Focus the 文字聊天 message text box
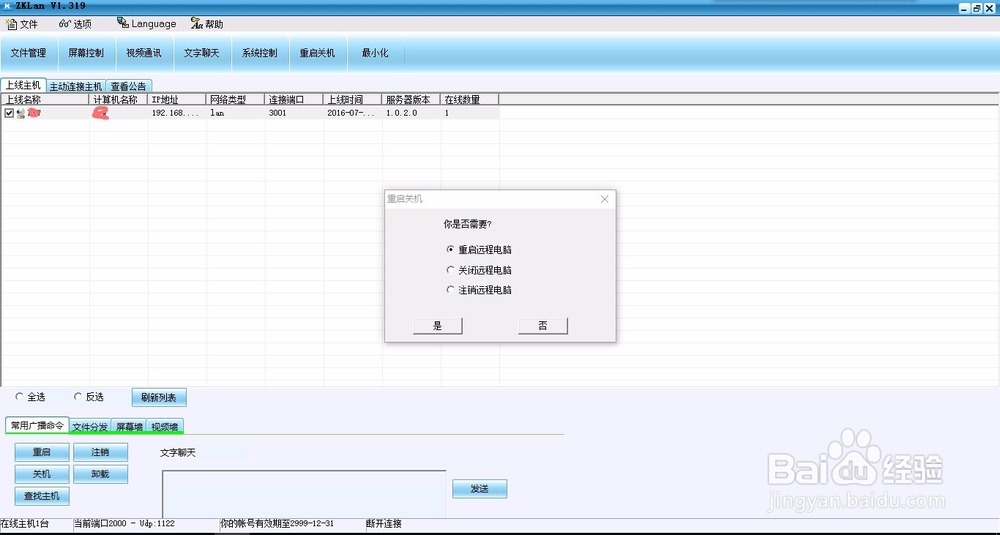 [x=304, y=494]
